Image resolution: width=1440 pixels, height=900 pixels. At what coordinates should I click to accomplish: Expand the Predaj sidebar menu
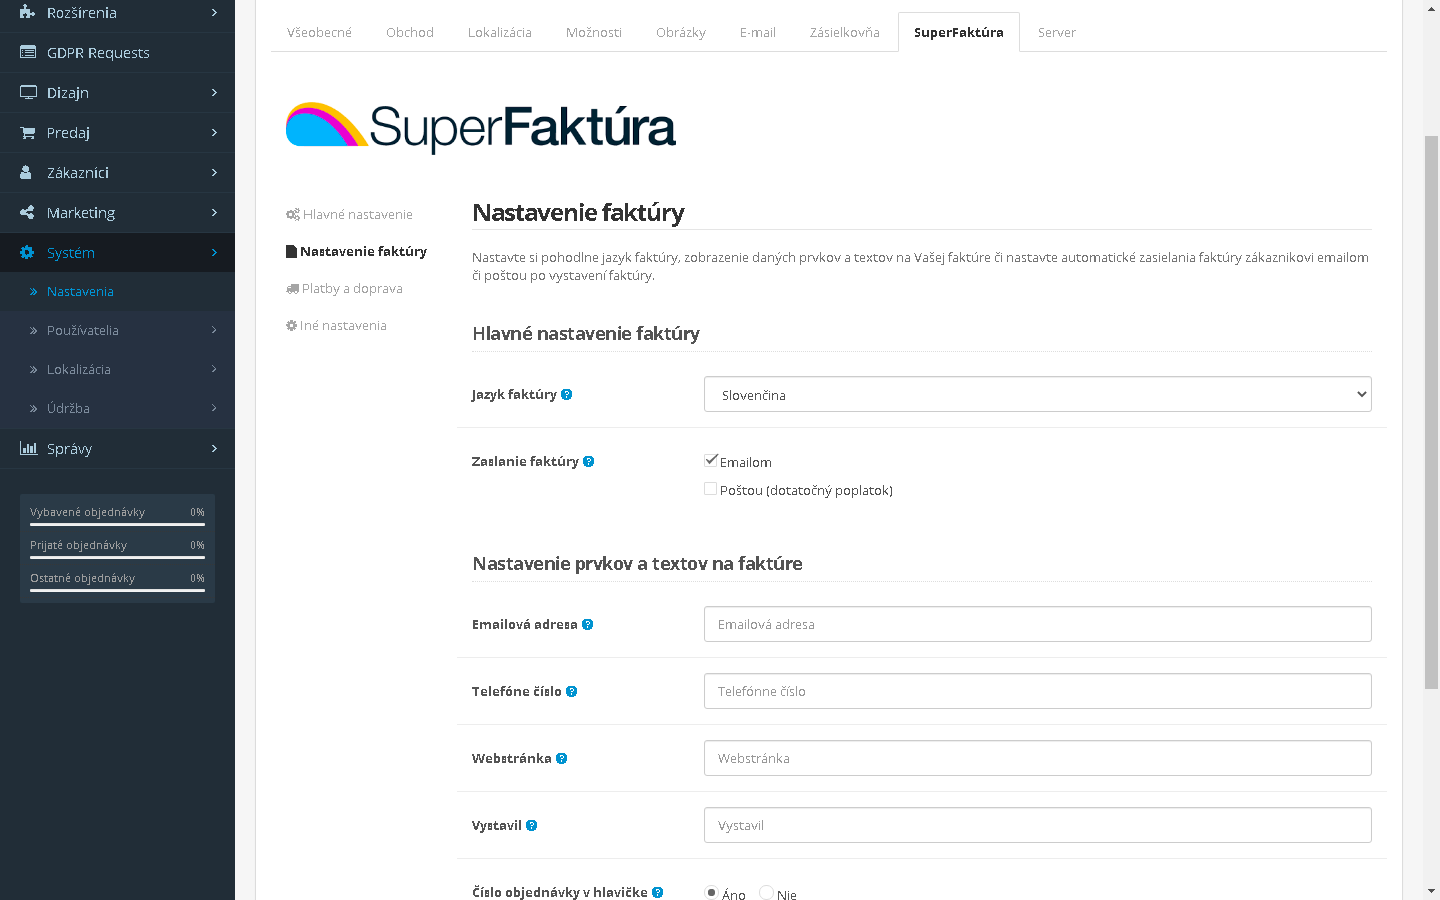tap(117, 132)
